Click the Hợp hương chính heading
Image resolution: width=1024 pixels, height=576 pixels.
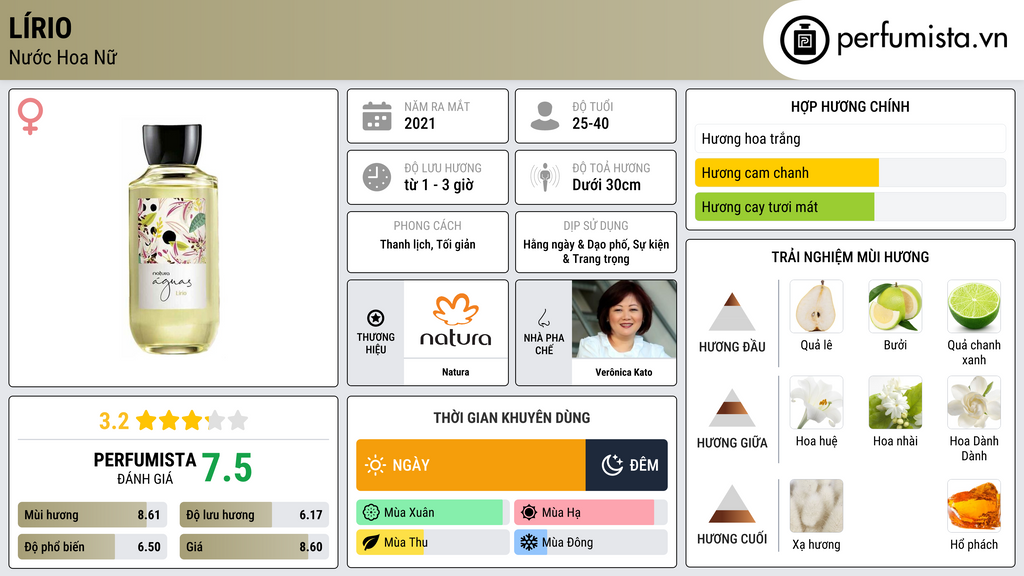point(850,106)
